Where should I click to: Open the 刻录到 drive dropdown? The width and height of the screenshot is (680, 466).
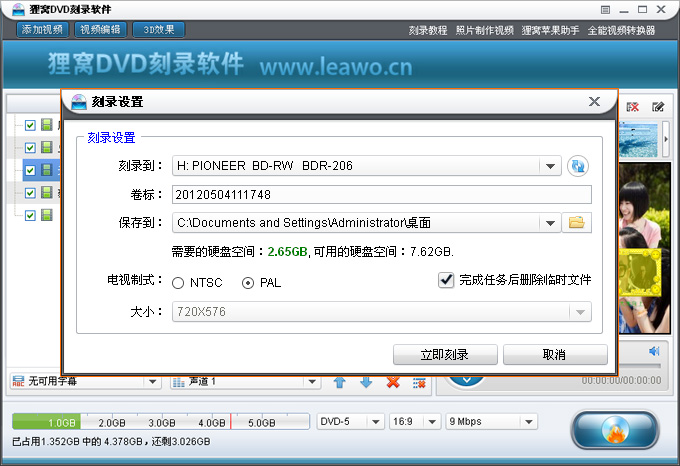coord(550,166)
